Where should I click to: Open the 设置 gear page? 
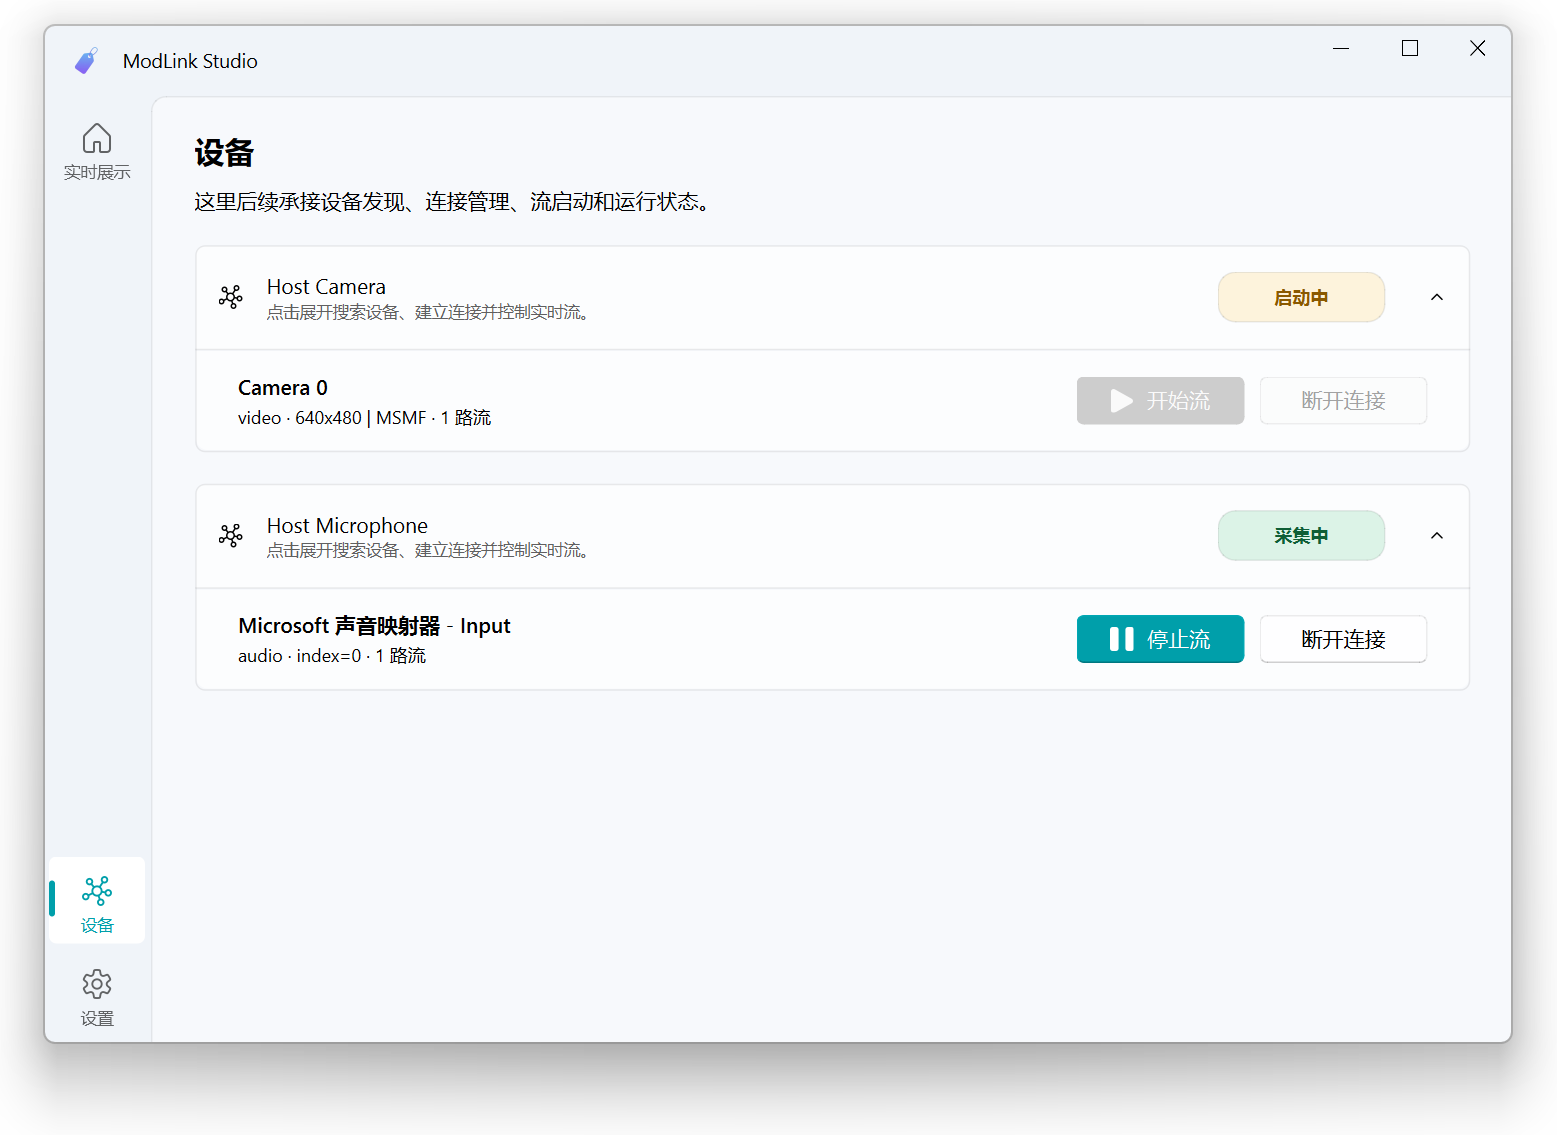coord(97,997)
